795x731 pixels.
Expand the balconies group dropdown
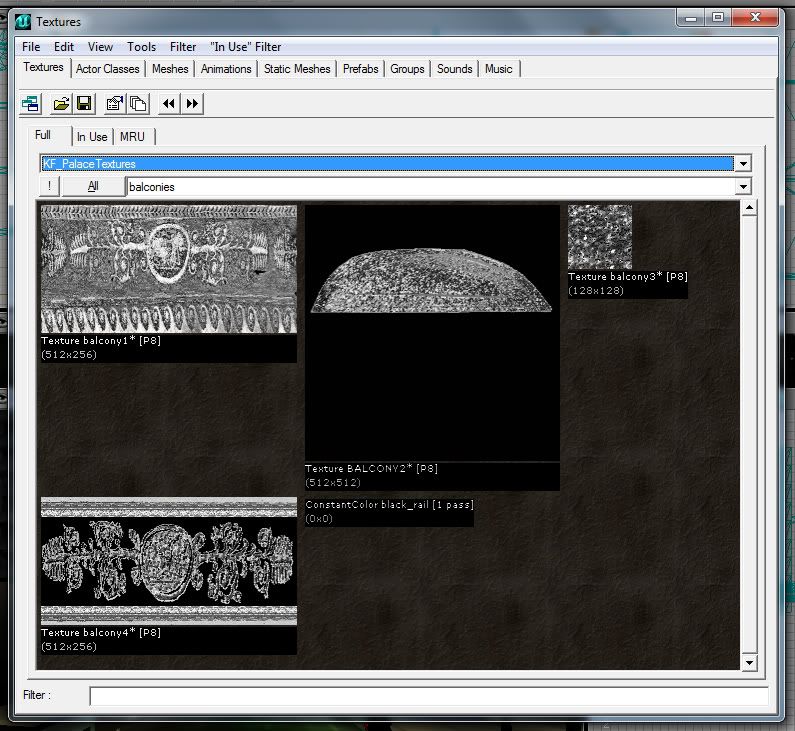pyautogui.click(x=742, y=186)
